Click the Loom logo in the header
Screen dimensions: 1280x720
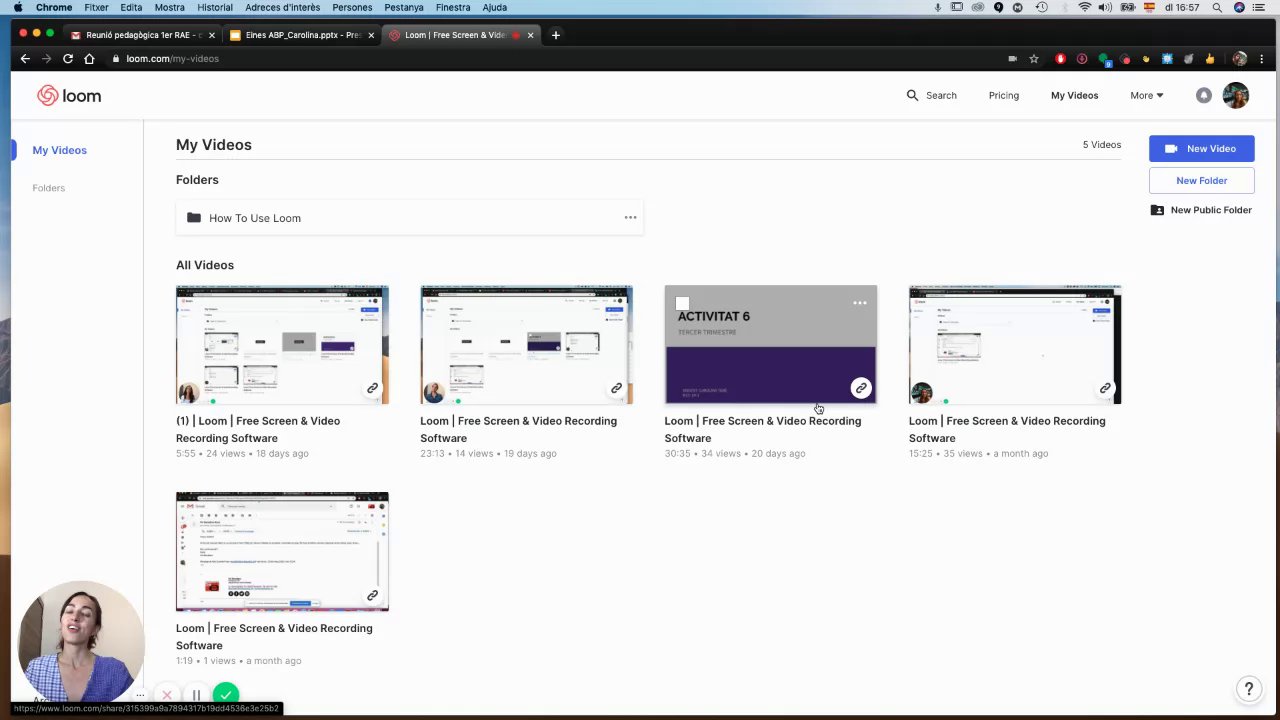(x=69, y=96)
